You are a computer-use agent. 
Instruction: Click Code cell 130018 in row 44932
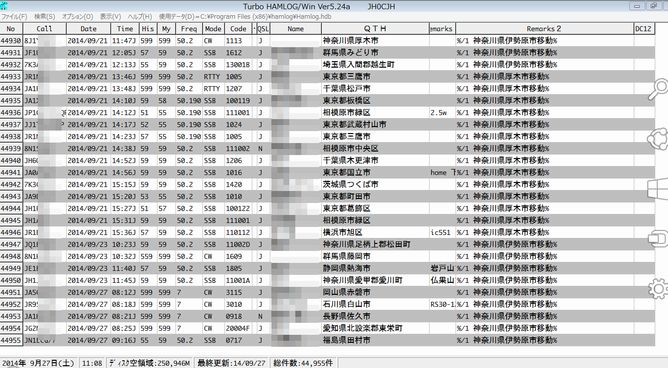238,65
